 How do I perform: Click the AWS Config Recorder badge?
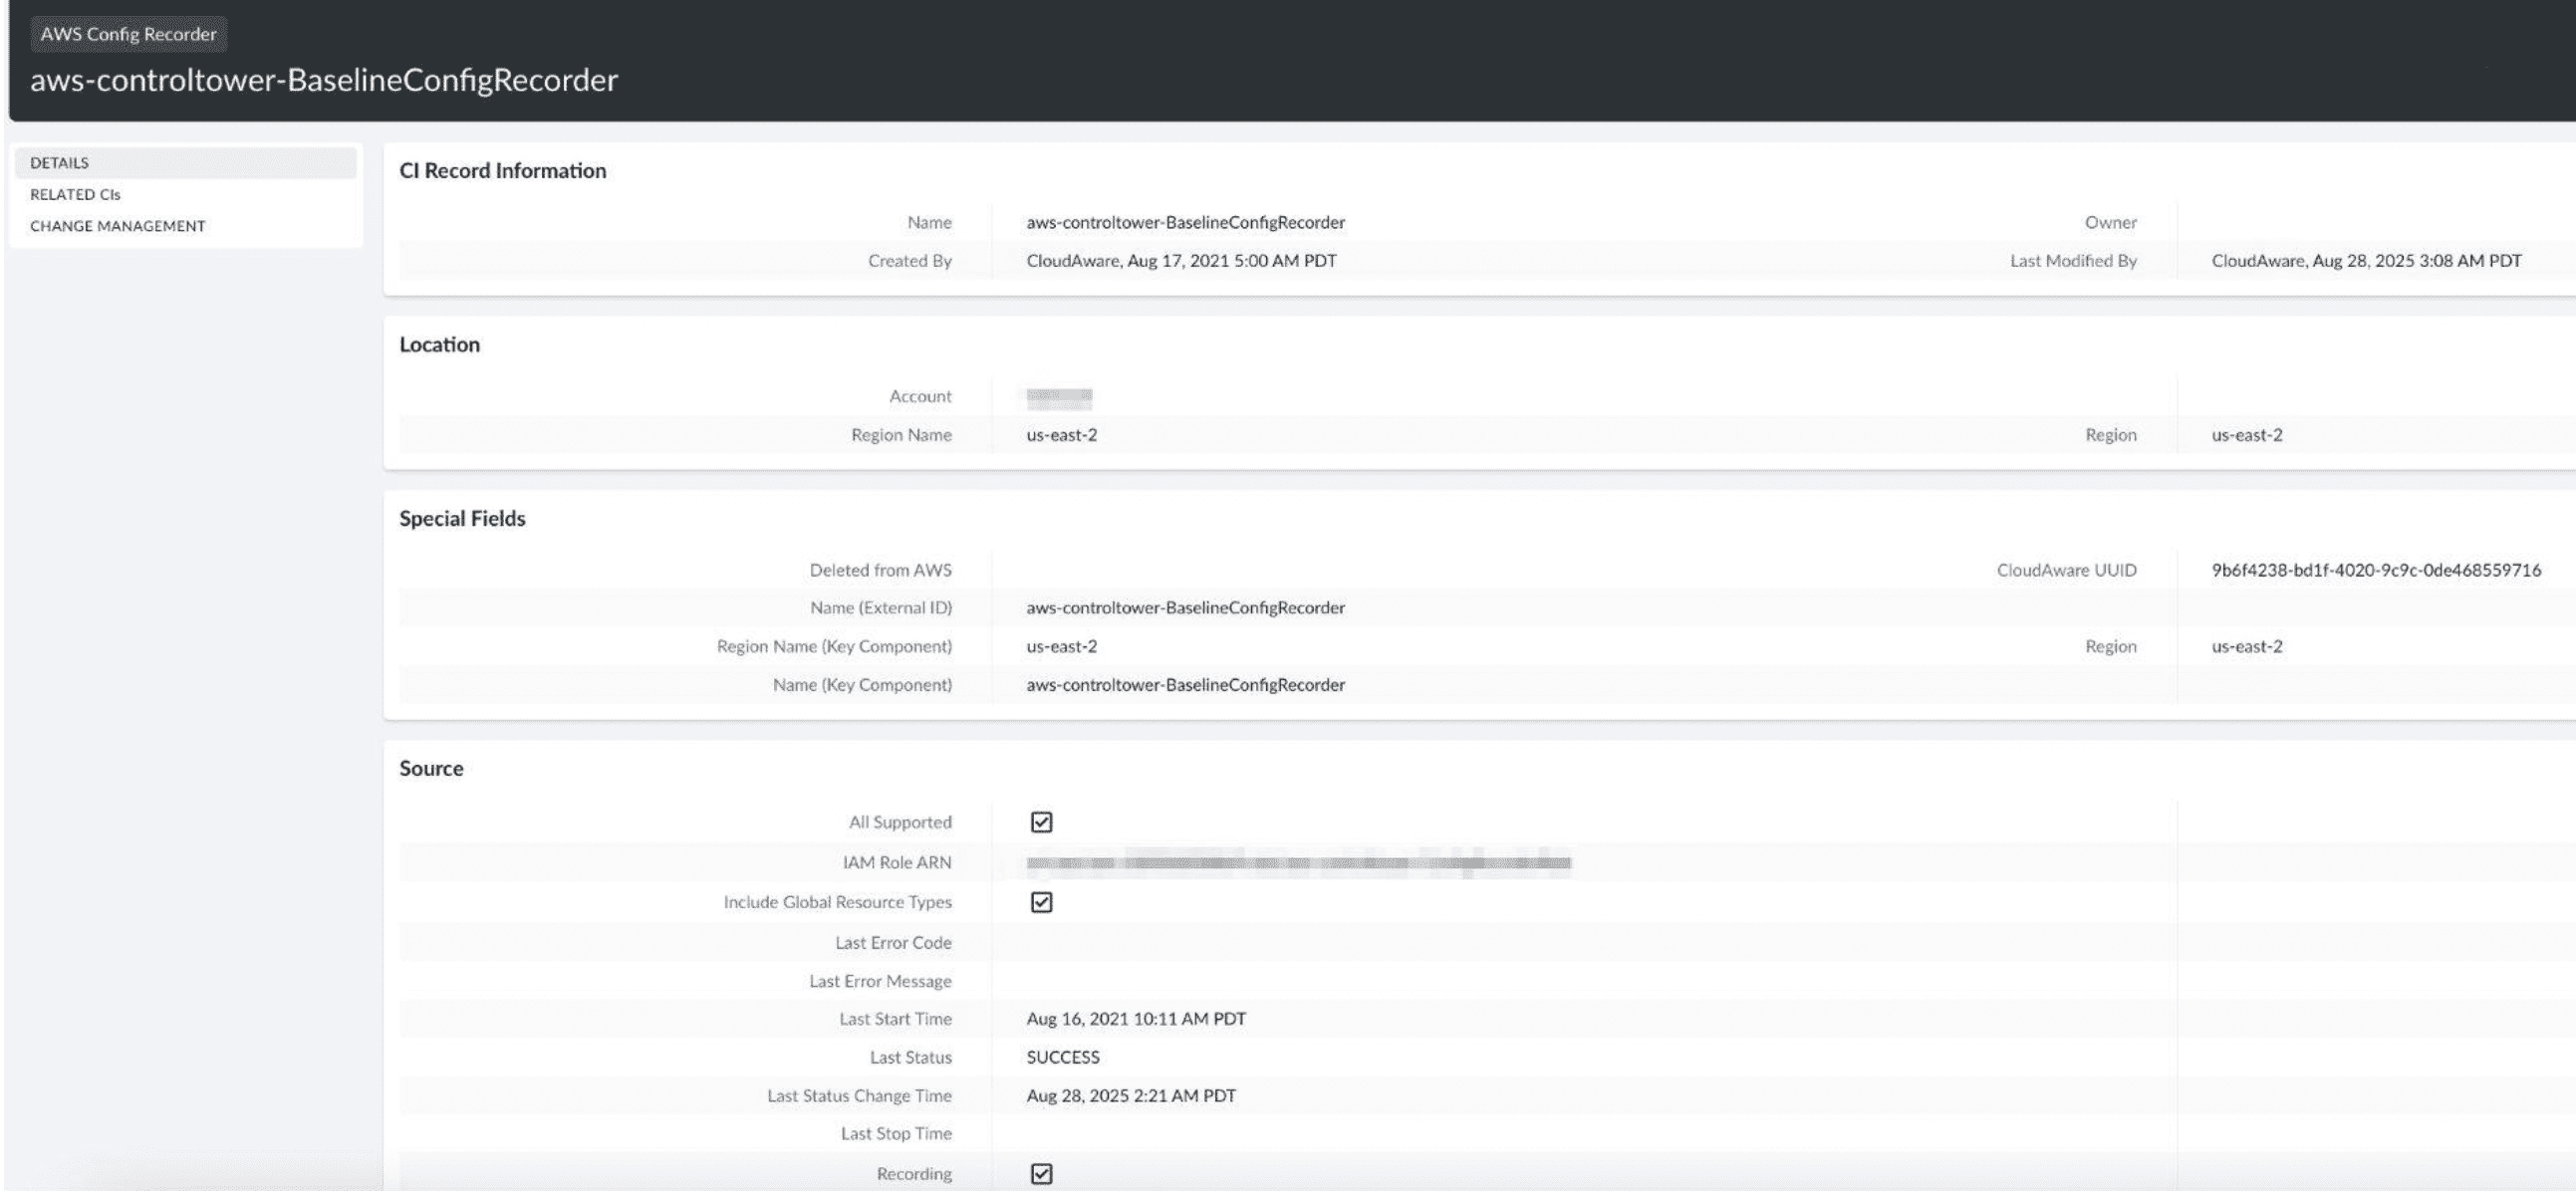pos(128,34)
